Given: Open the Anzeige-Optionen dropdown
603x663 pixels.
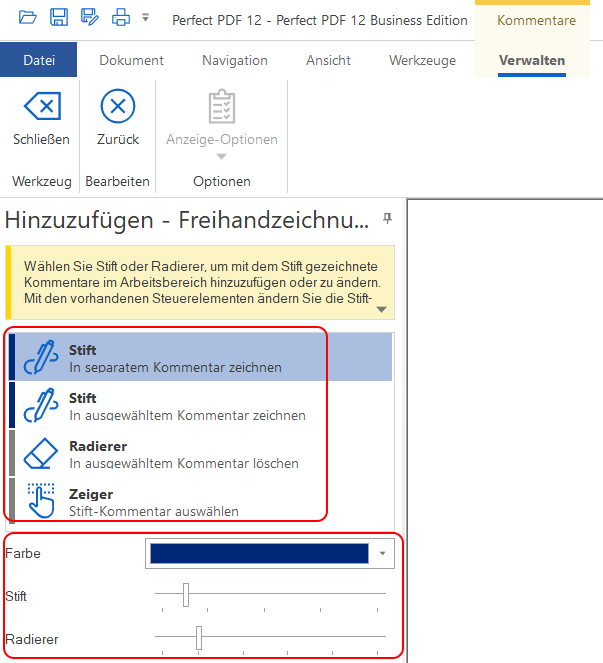Looking at the screenshot, I should (222, 125).
